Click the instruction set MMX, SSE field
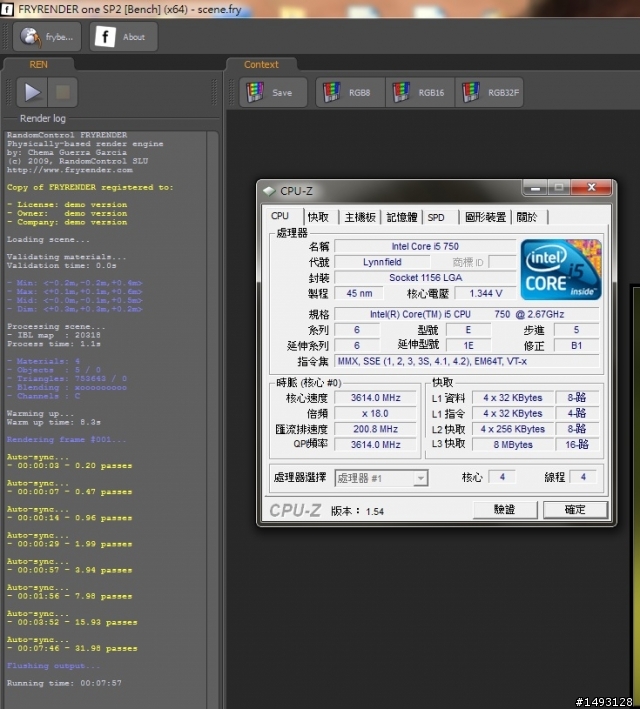Viewport: 640px width, 710px height. 467,361
